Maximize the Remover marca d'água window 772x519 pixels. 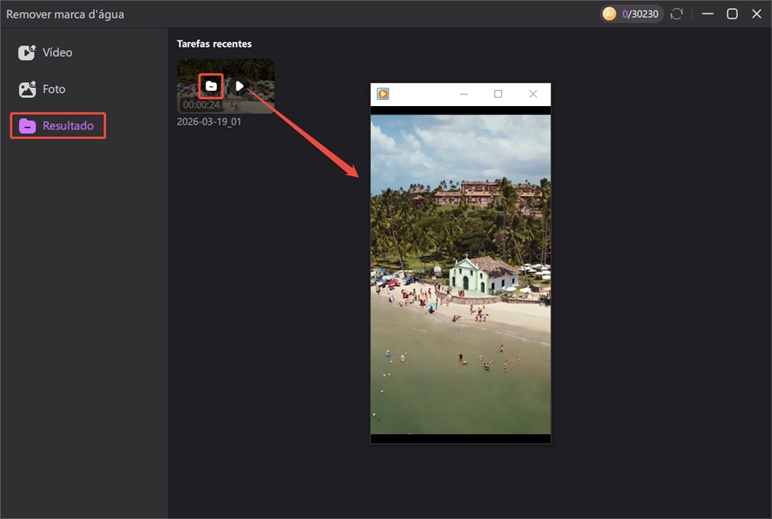pyautogui.click(x=732, y=14)
